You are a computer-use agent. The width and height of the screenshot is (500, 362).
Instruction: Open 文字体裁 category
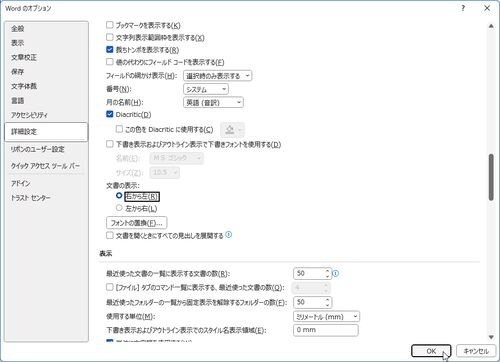[x=46, y=86]
